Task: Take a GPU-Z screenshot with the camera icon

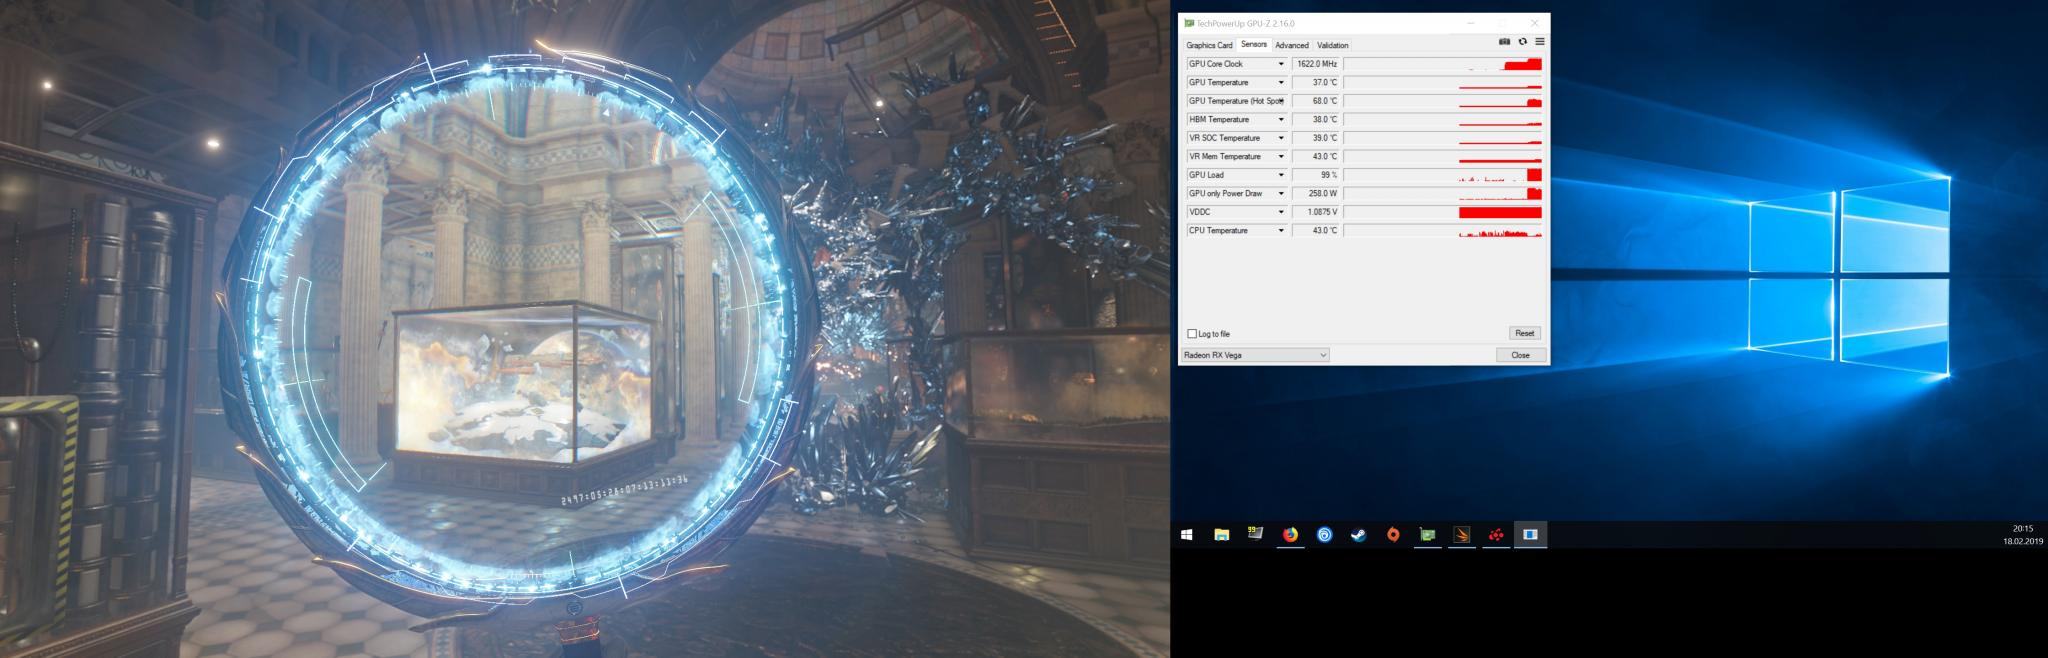Action: click(x=1504, y=42)
